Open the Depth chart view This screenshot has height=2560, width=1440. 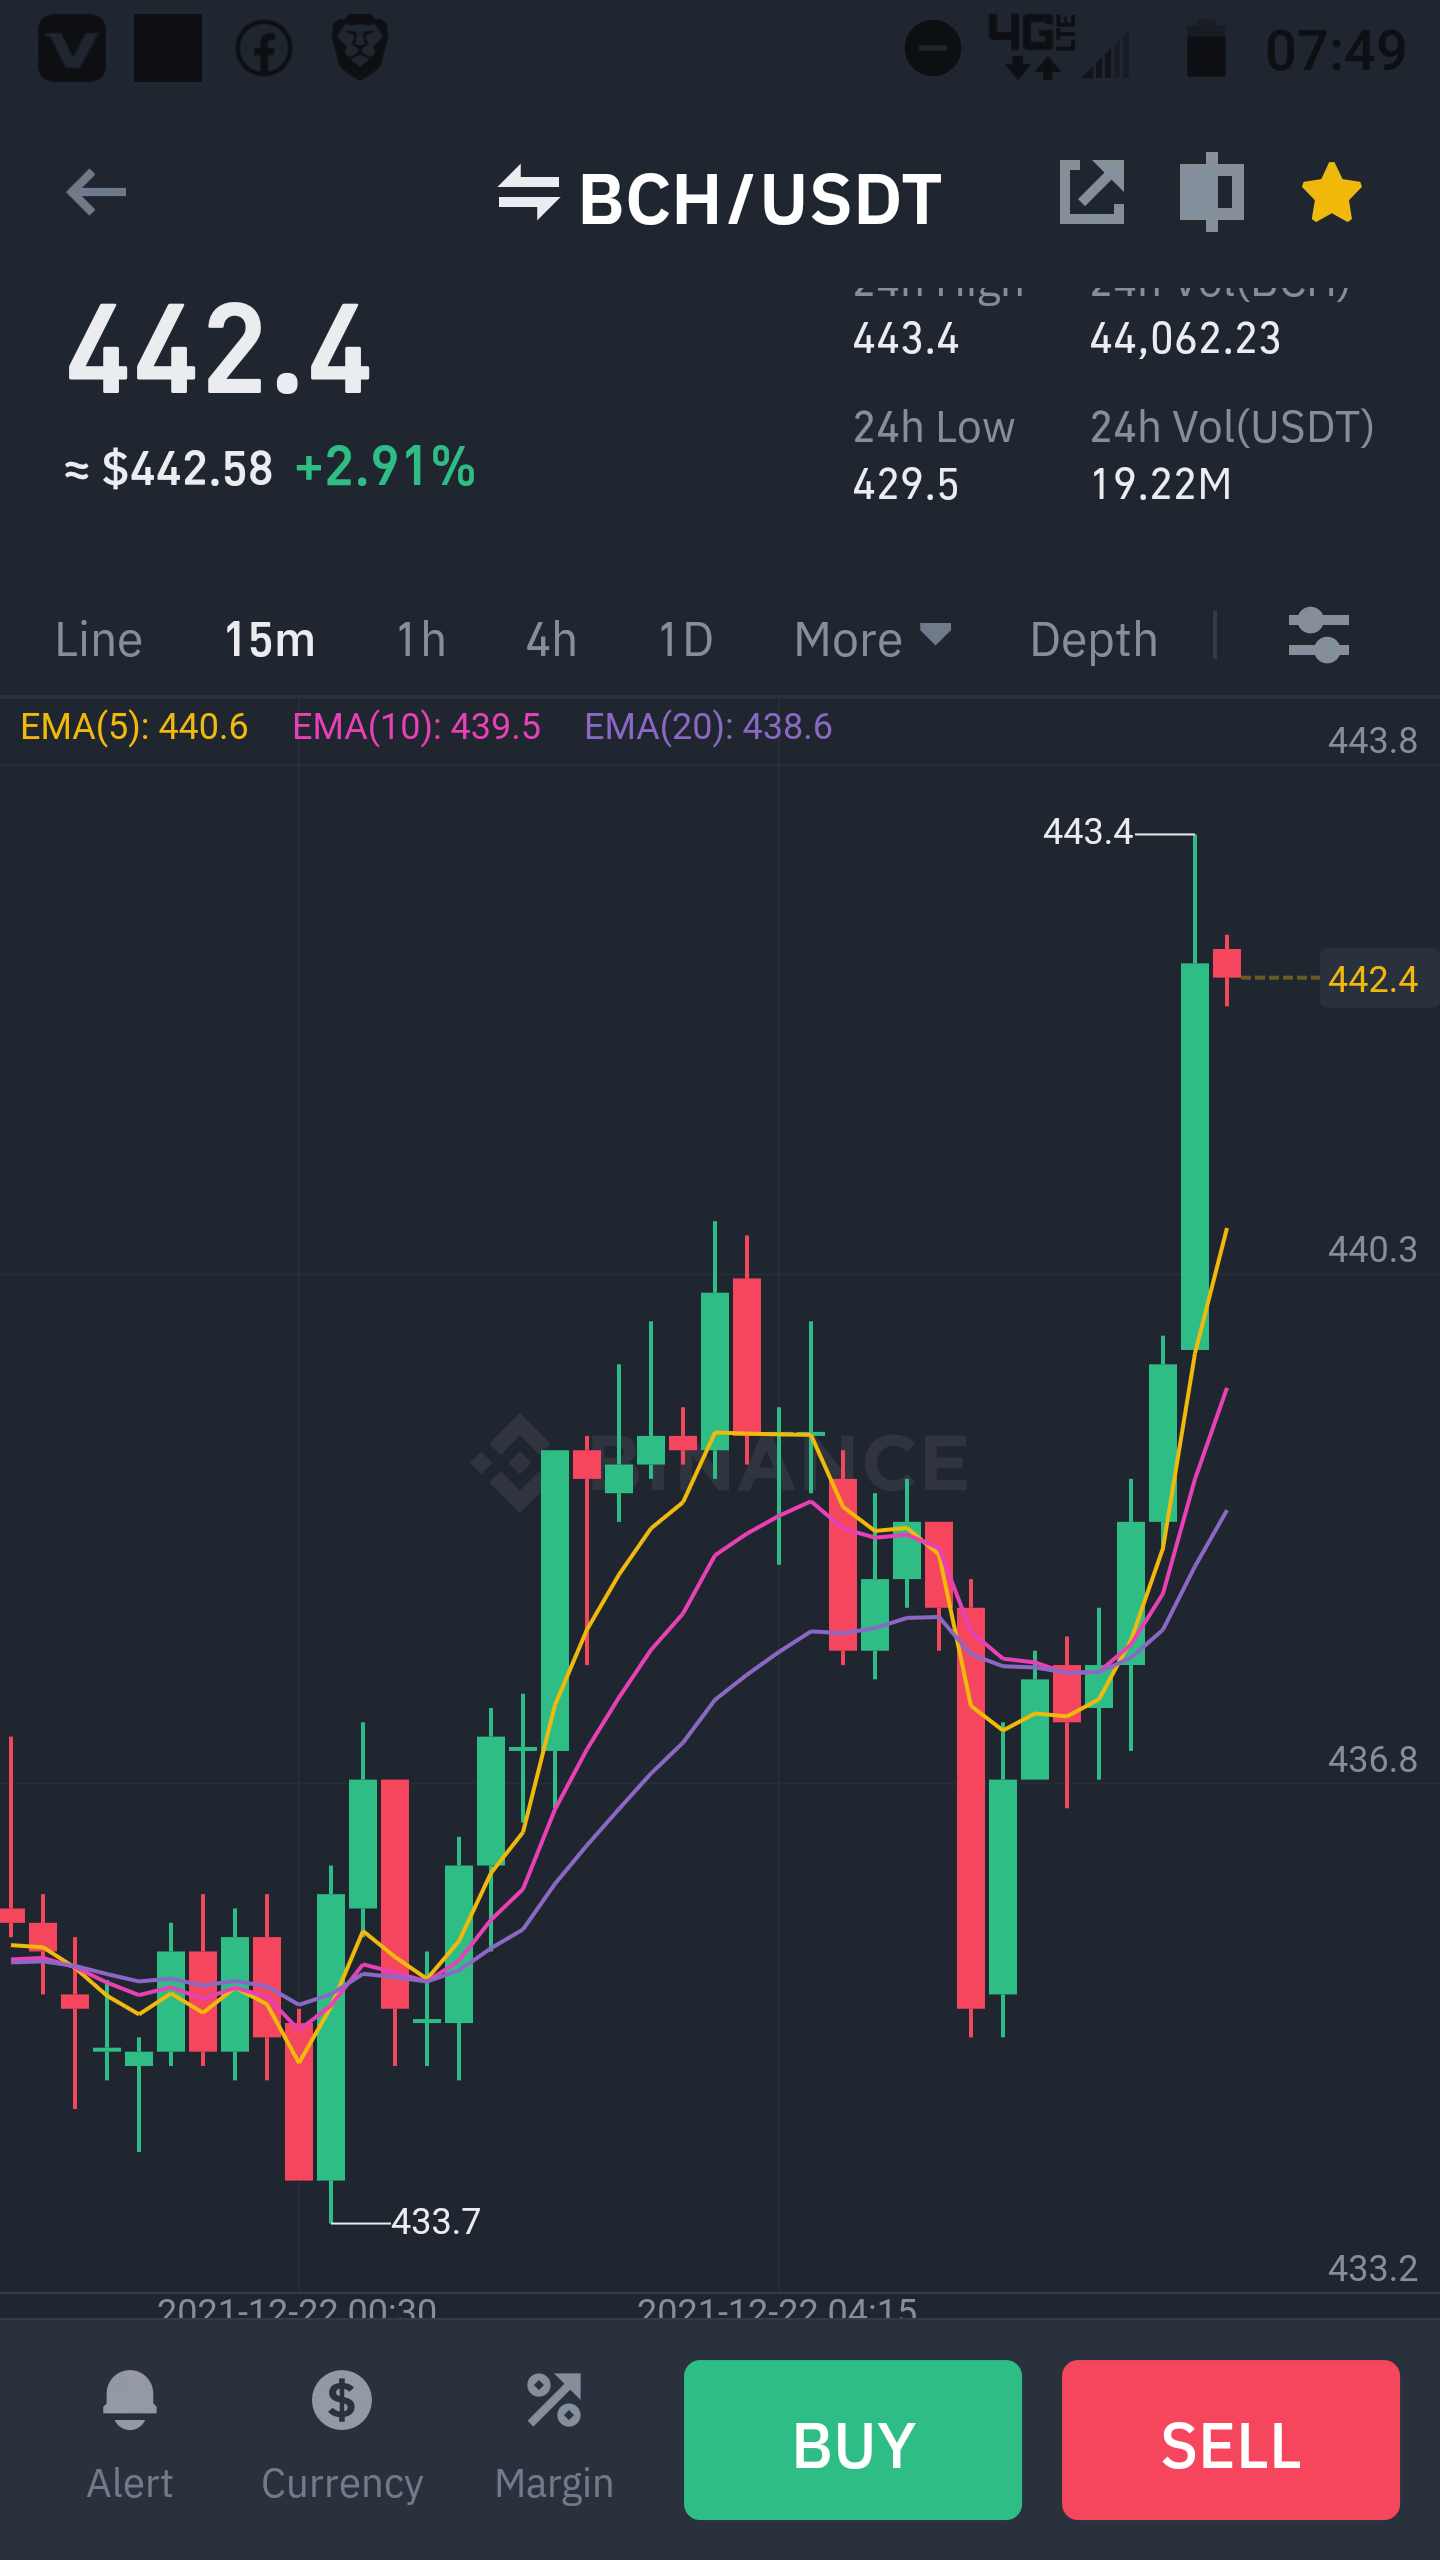(x=1094, y=639)
